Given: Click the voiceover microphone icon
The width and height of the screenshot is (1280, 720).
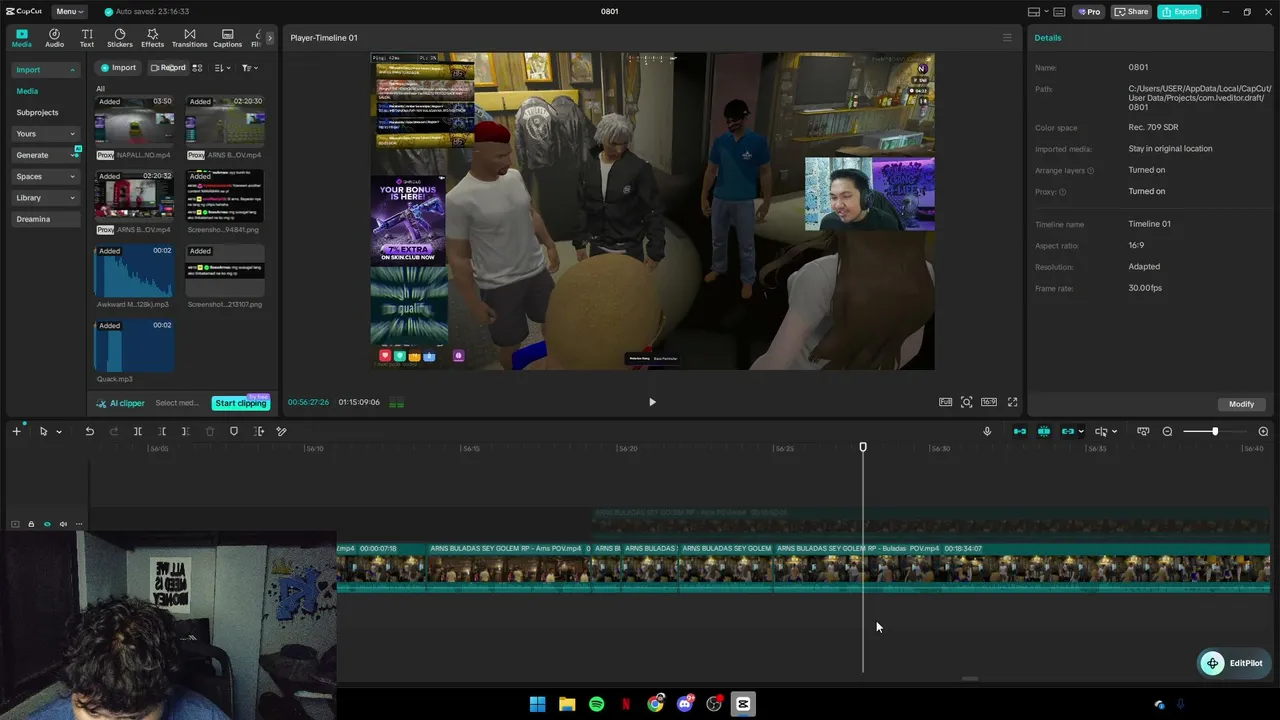Looking at the screenshot, I should click(987, 431).
